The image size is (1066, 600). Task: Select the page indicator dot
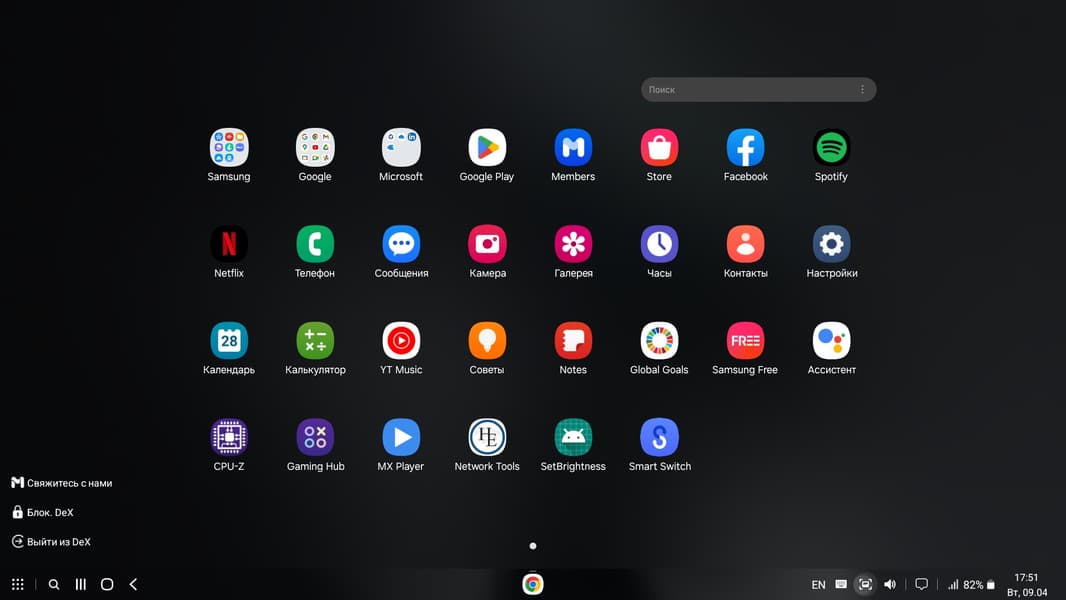533,546
